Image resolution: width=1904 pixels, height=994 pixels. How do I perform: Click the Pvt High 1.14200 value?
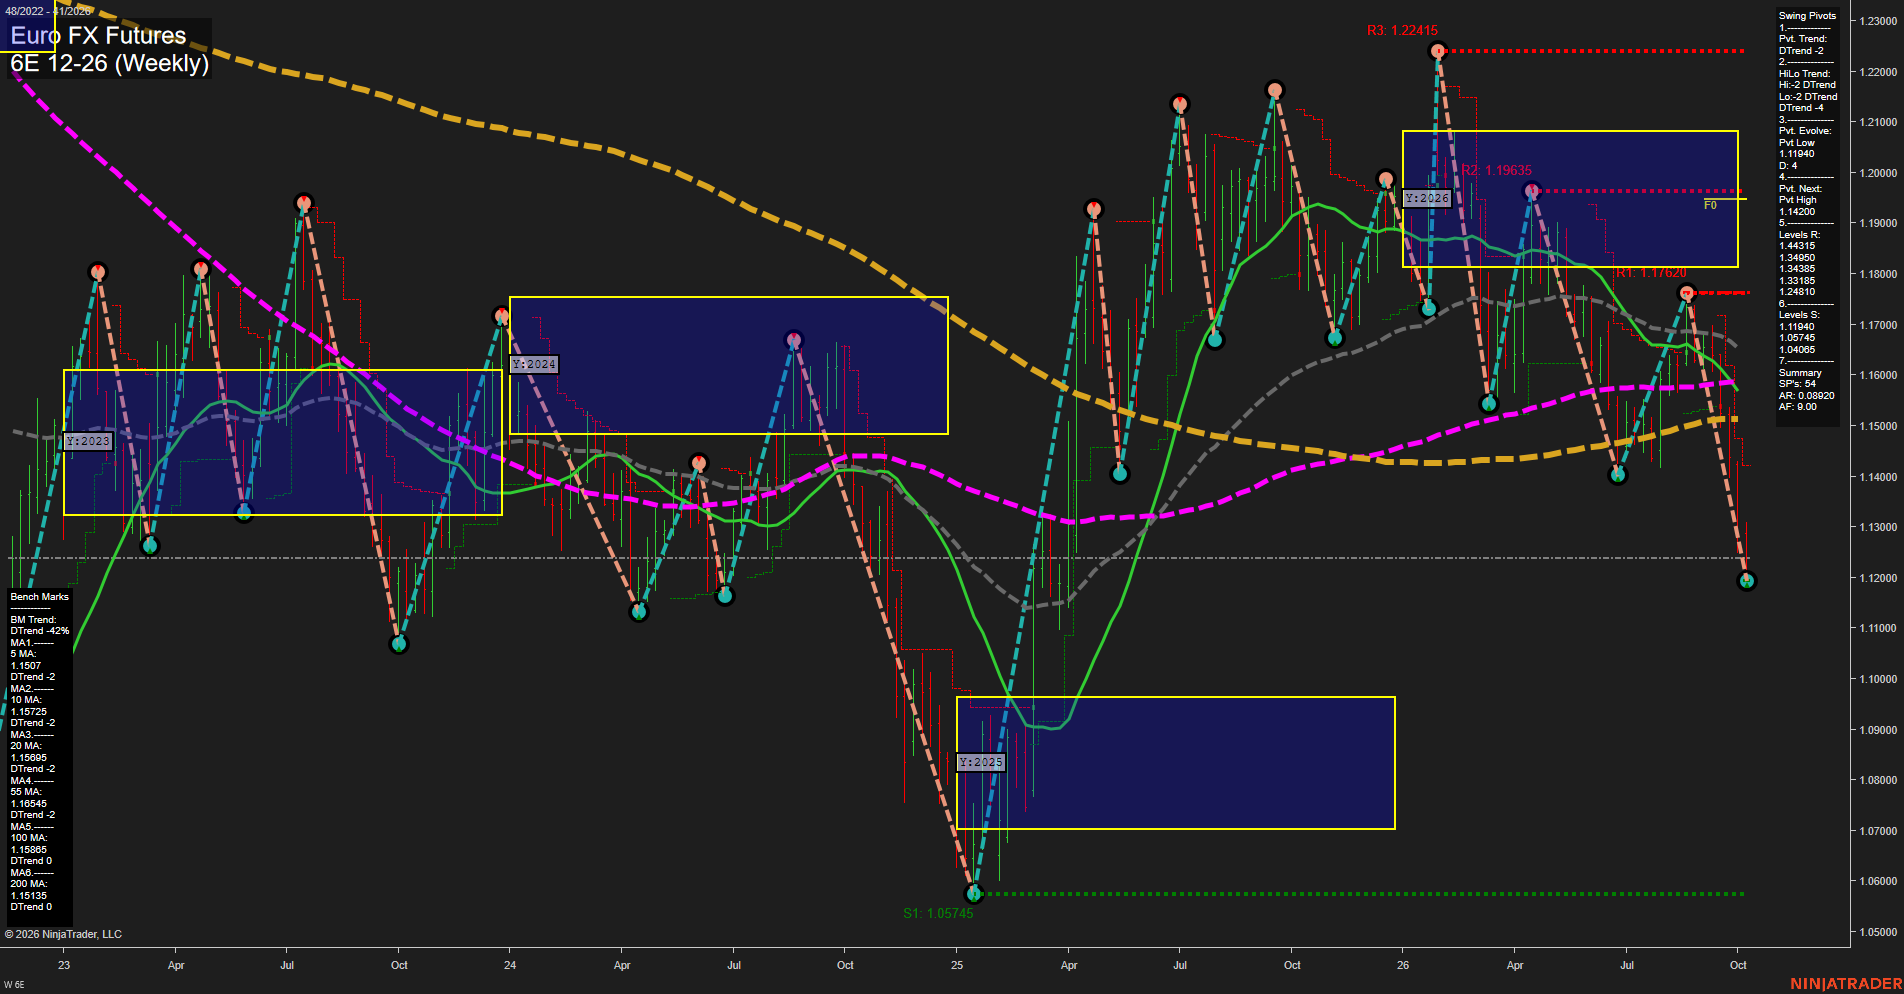pyautogui.click(x=1797, y=212)
